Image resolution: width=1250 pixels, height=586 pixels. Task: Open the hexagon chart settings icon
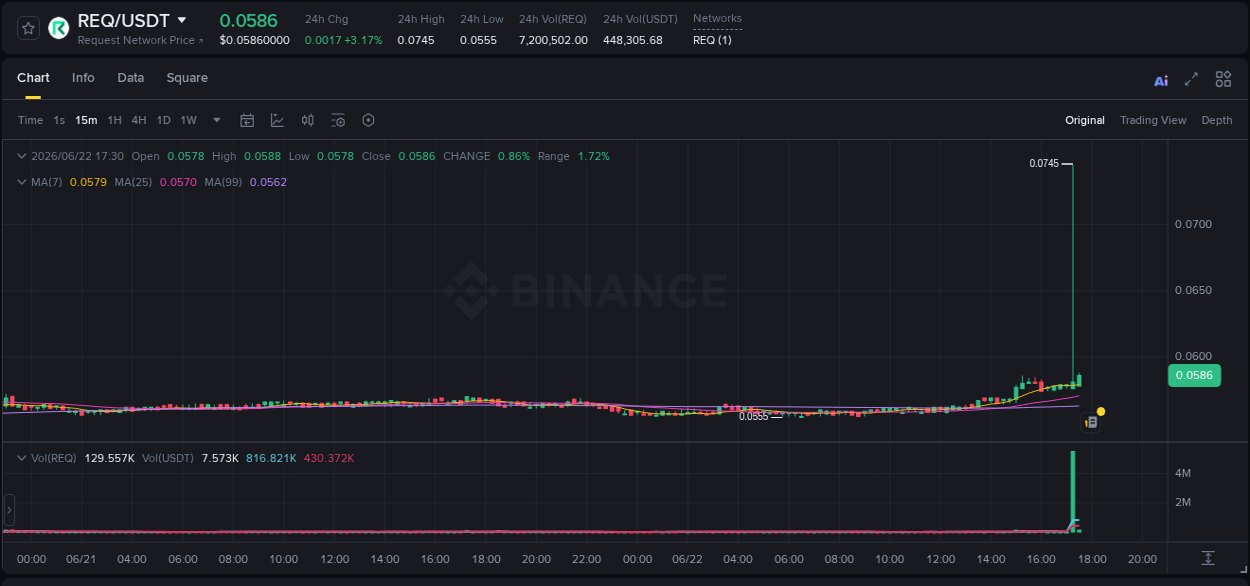pyautogui.click(x=368, y=120)
